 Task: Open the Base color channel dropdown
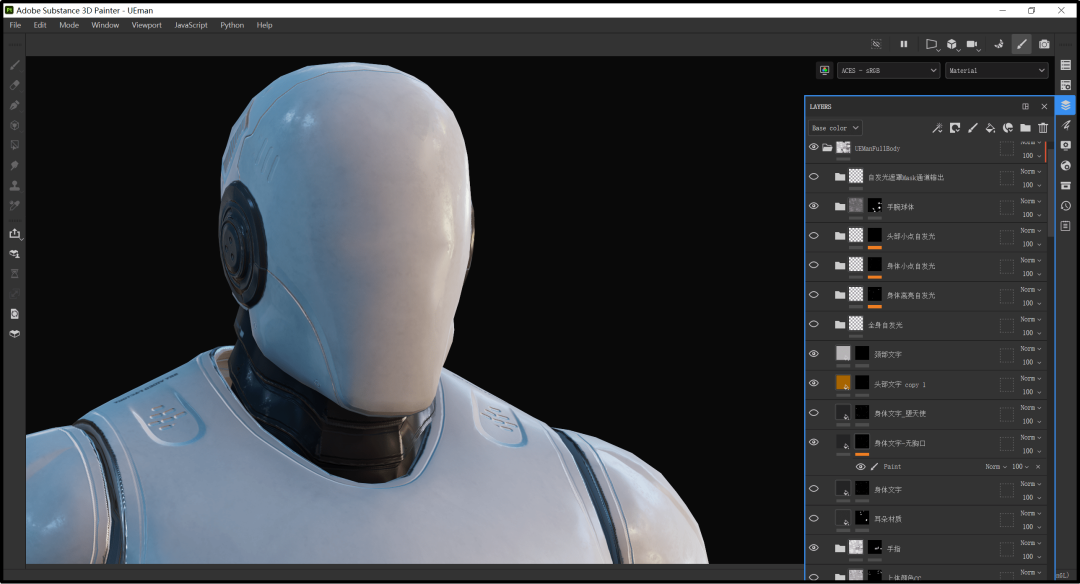[835, 128]
